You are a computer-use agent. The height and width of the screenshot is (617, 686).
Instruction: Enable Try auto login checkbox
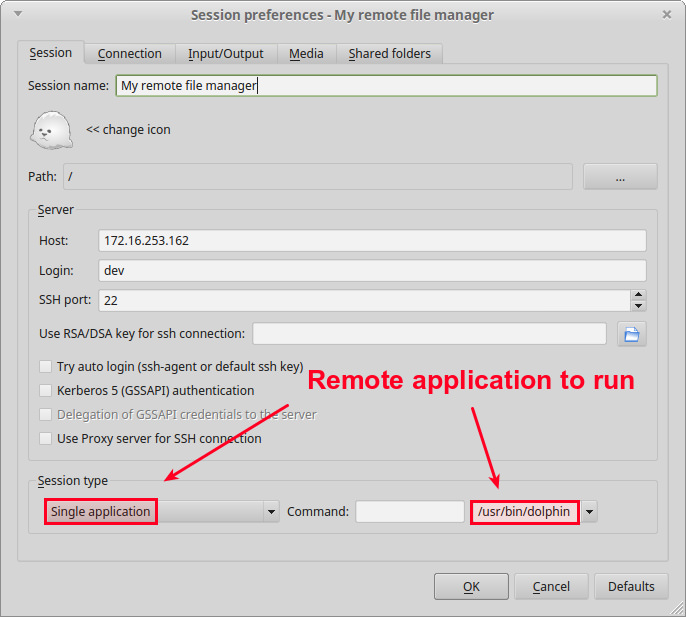(45, 367)
